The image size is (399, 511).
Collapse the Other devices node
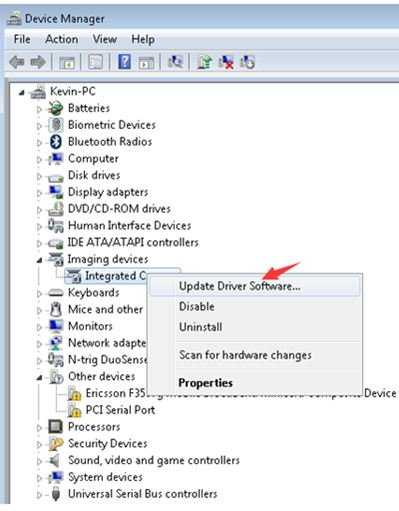point(40,377)
